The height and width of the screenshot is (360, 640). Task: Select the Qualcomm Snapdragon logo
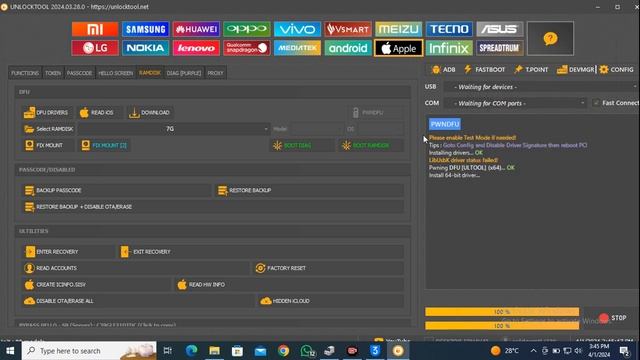click(x=247, y=48)
